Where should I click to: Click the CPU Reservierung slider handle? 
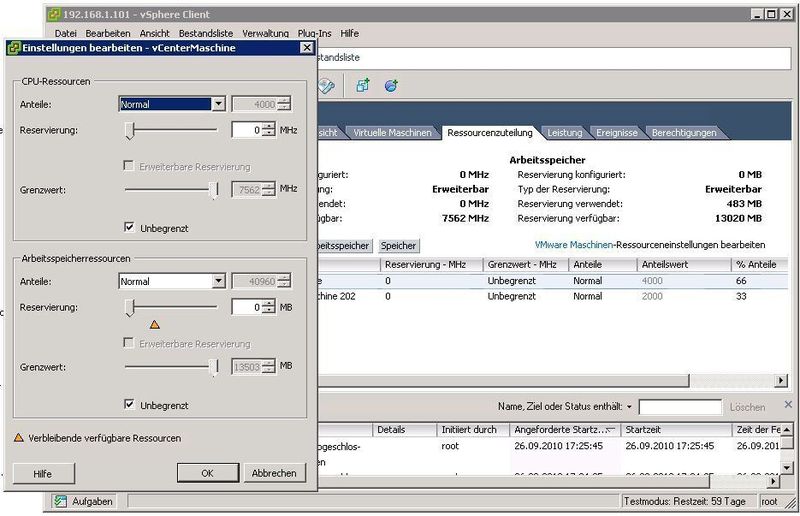click(x=129, y=130)
